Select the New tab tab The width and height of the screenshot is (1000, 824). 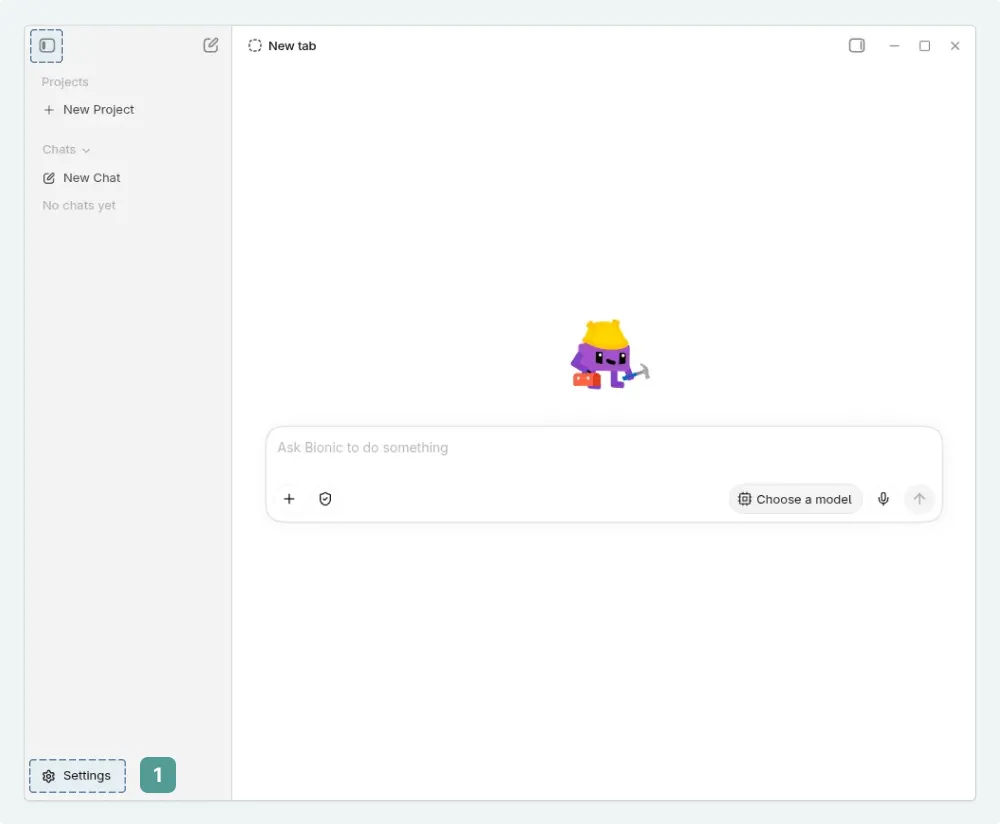tap(283, 46)
